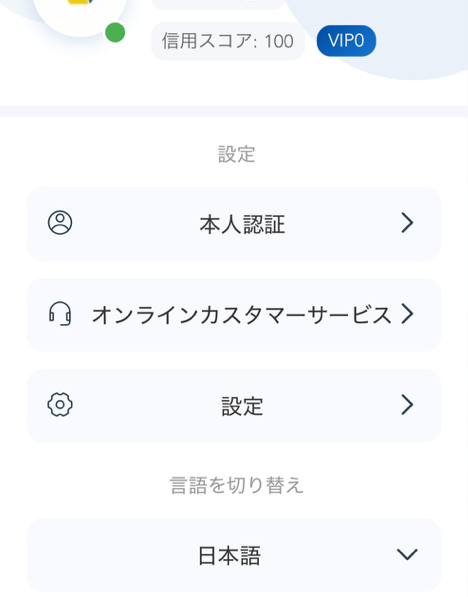Open オンラインカスタマーサービス menu row
Image resolution: width=468 pixels, height=597 pixels.
click(x=234, y=315)
